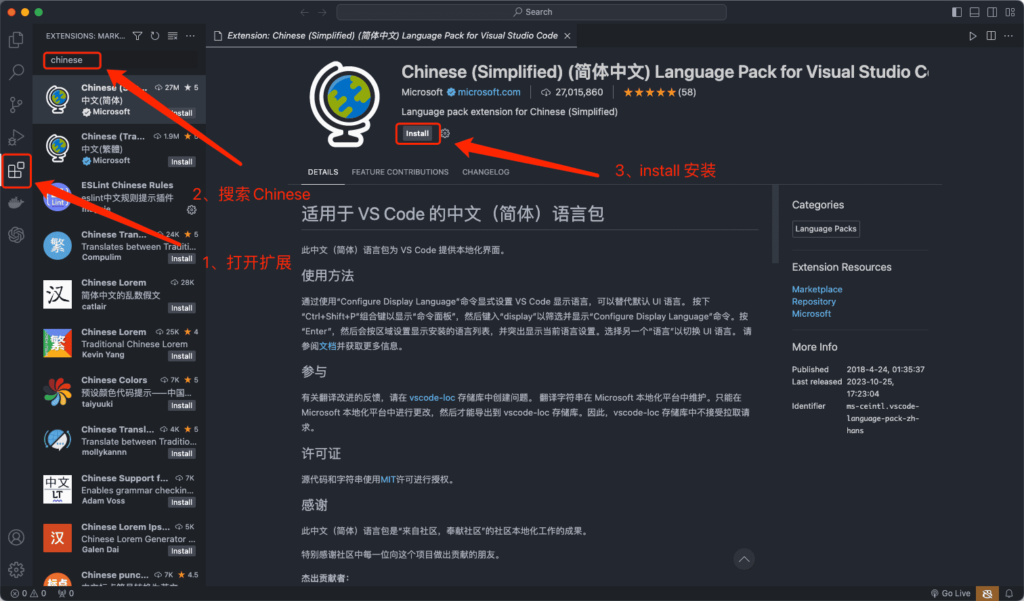Viewport: 1024px width, 601px height.
Task: Install the Chinese Simplified language pack
Action: tap(417, 132)
